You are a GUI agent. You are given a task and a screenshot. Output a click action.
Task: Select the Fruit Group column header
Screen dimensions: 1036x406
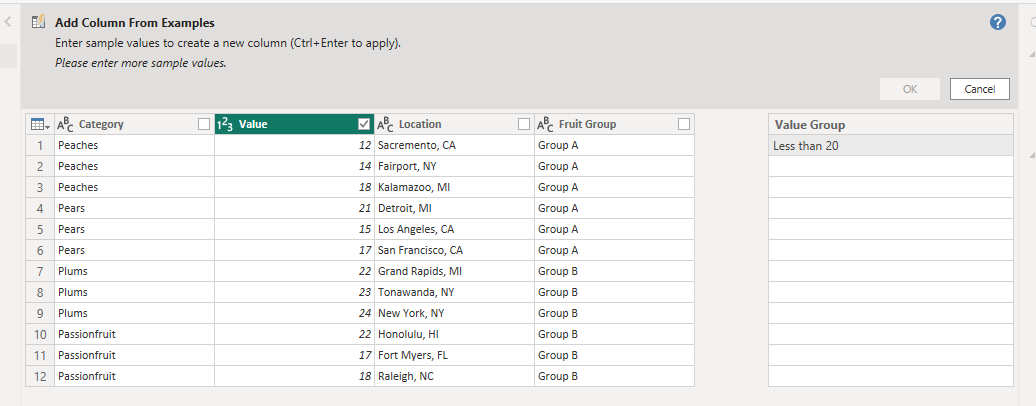pos(614,124)
